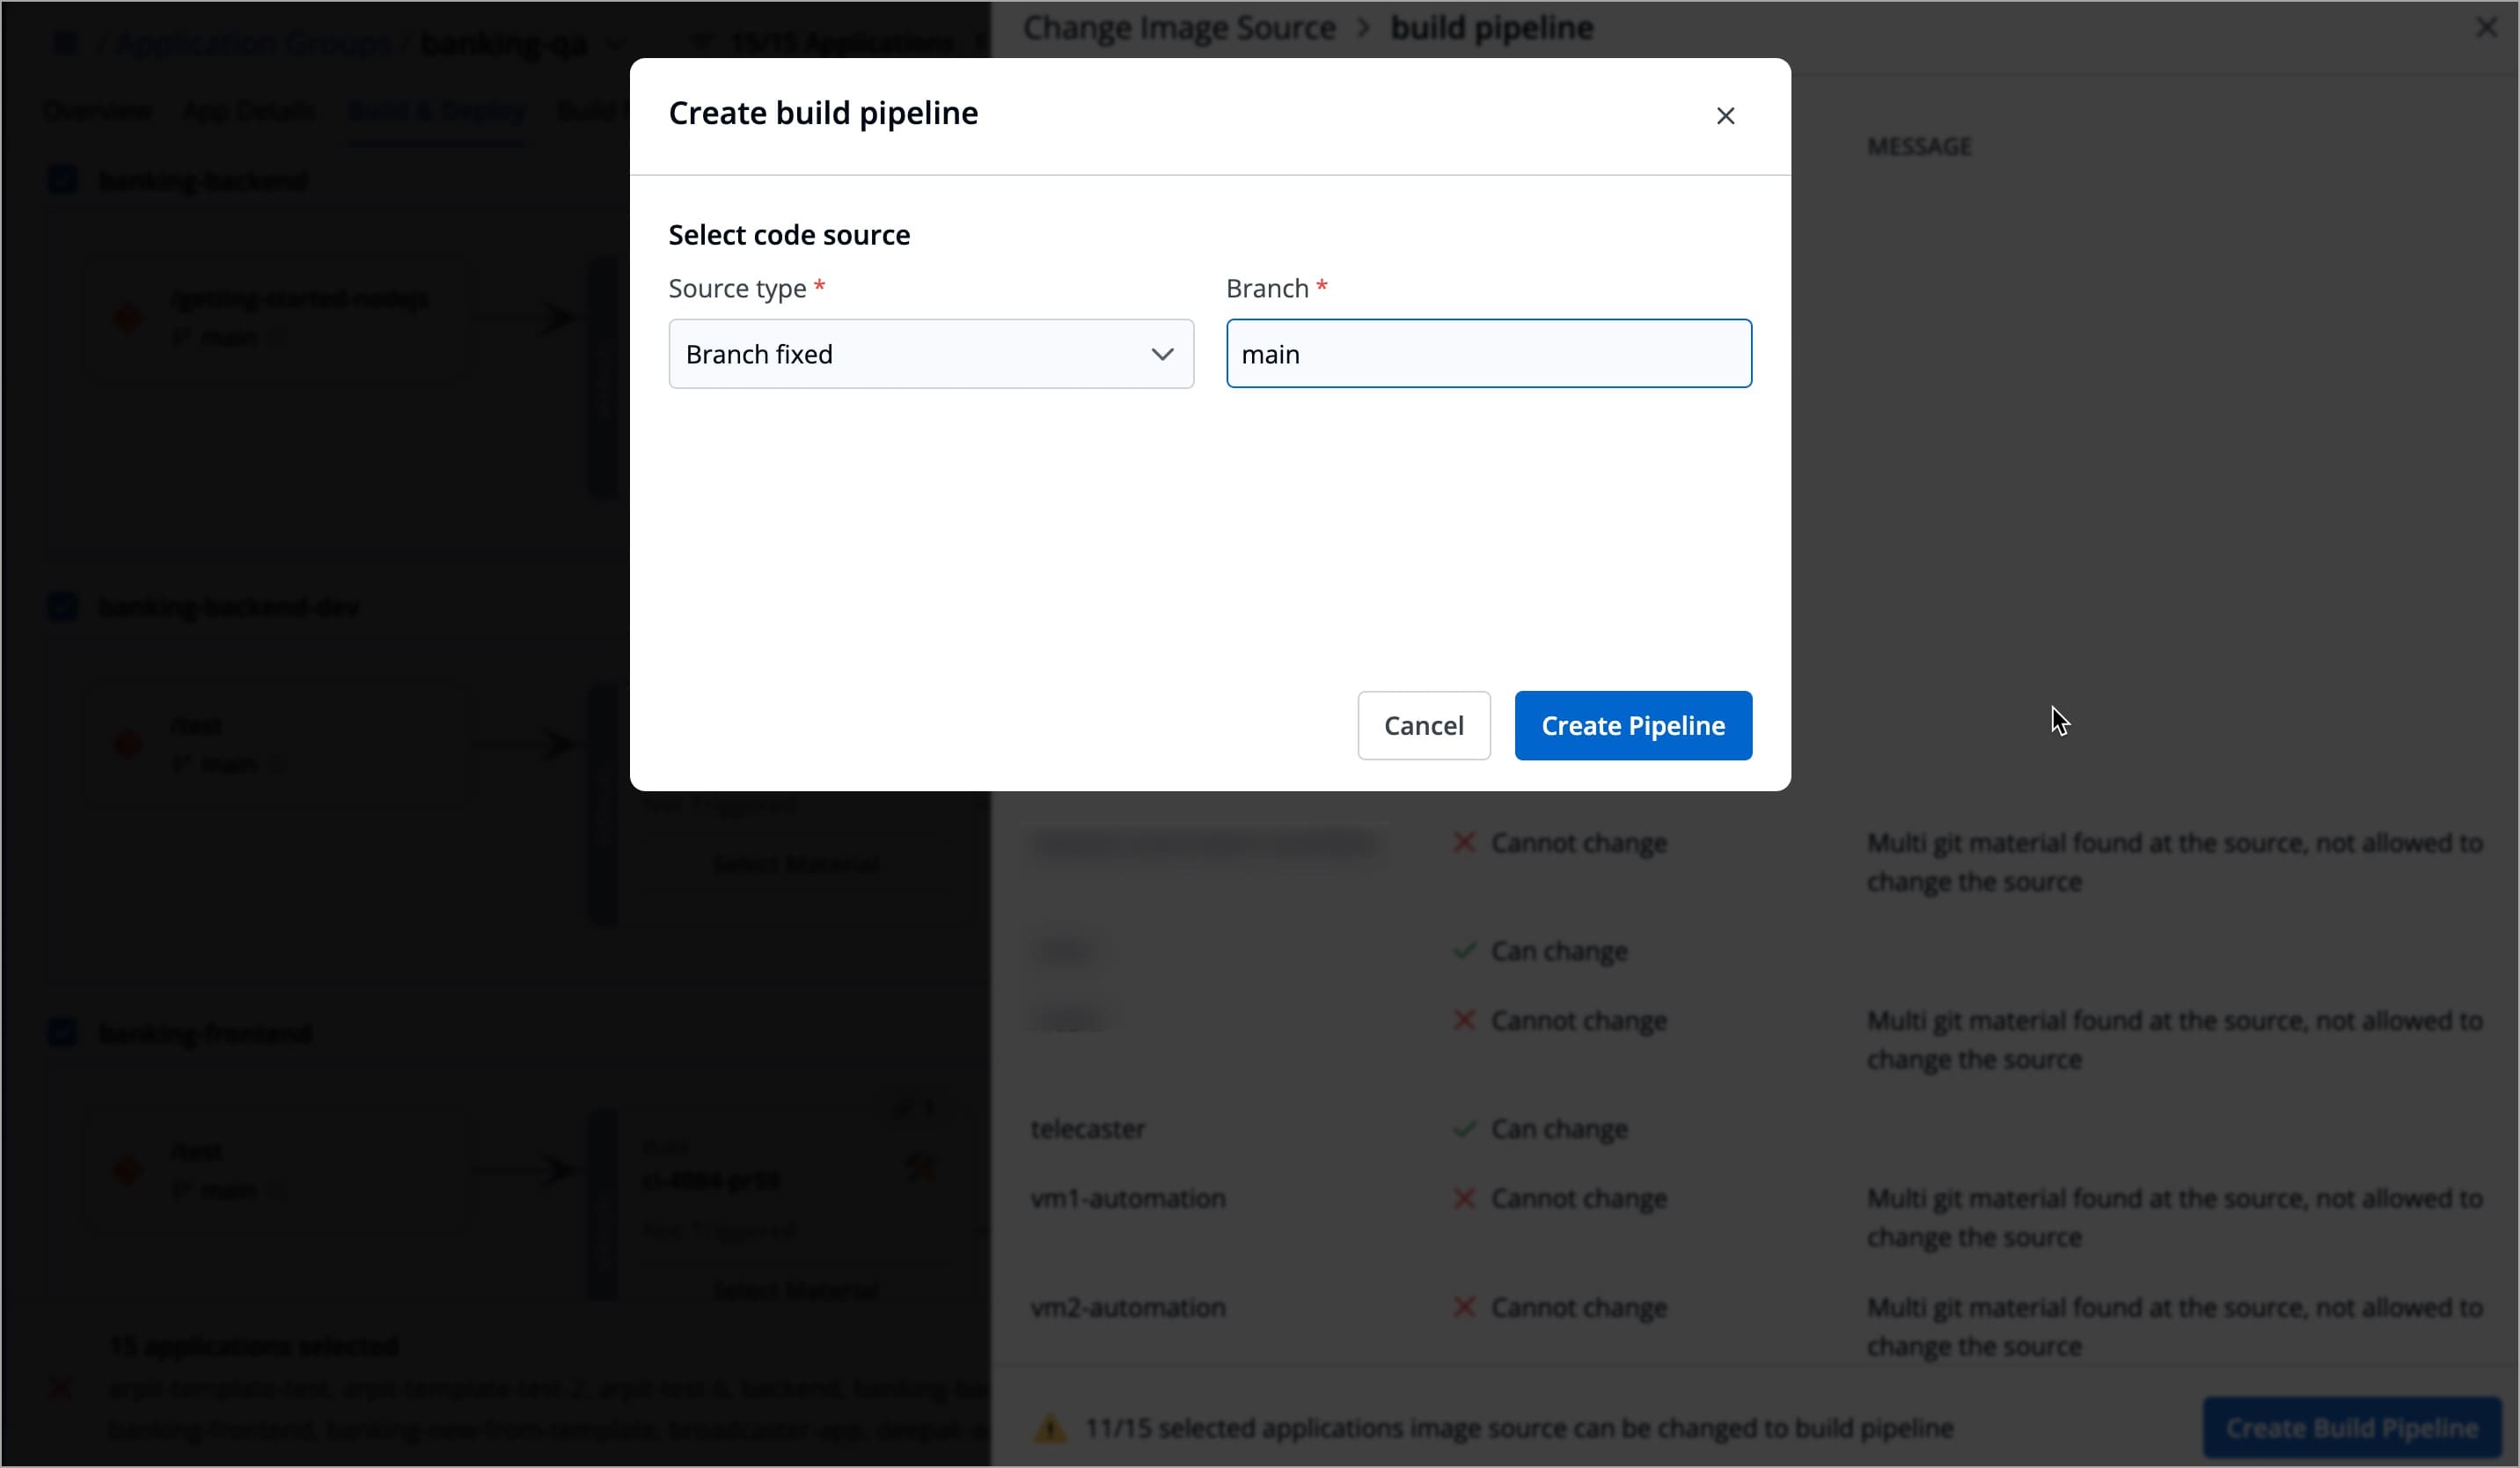Click the red X icon next to vm2-automation status
Image resolution: width=2520 pixels, height=1468 pixels.
click(x=1465, y=1308)
